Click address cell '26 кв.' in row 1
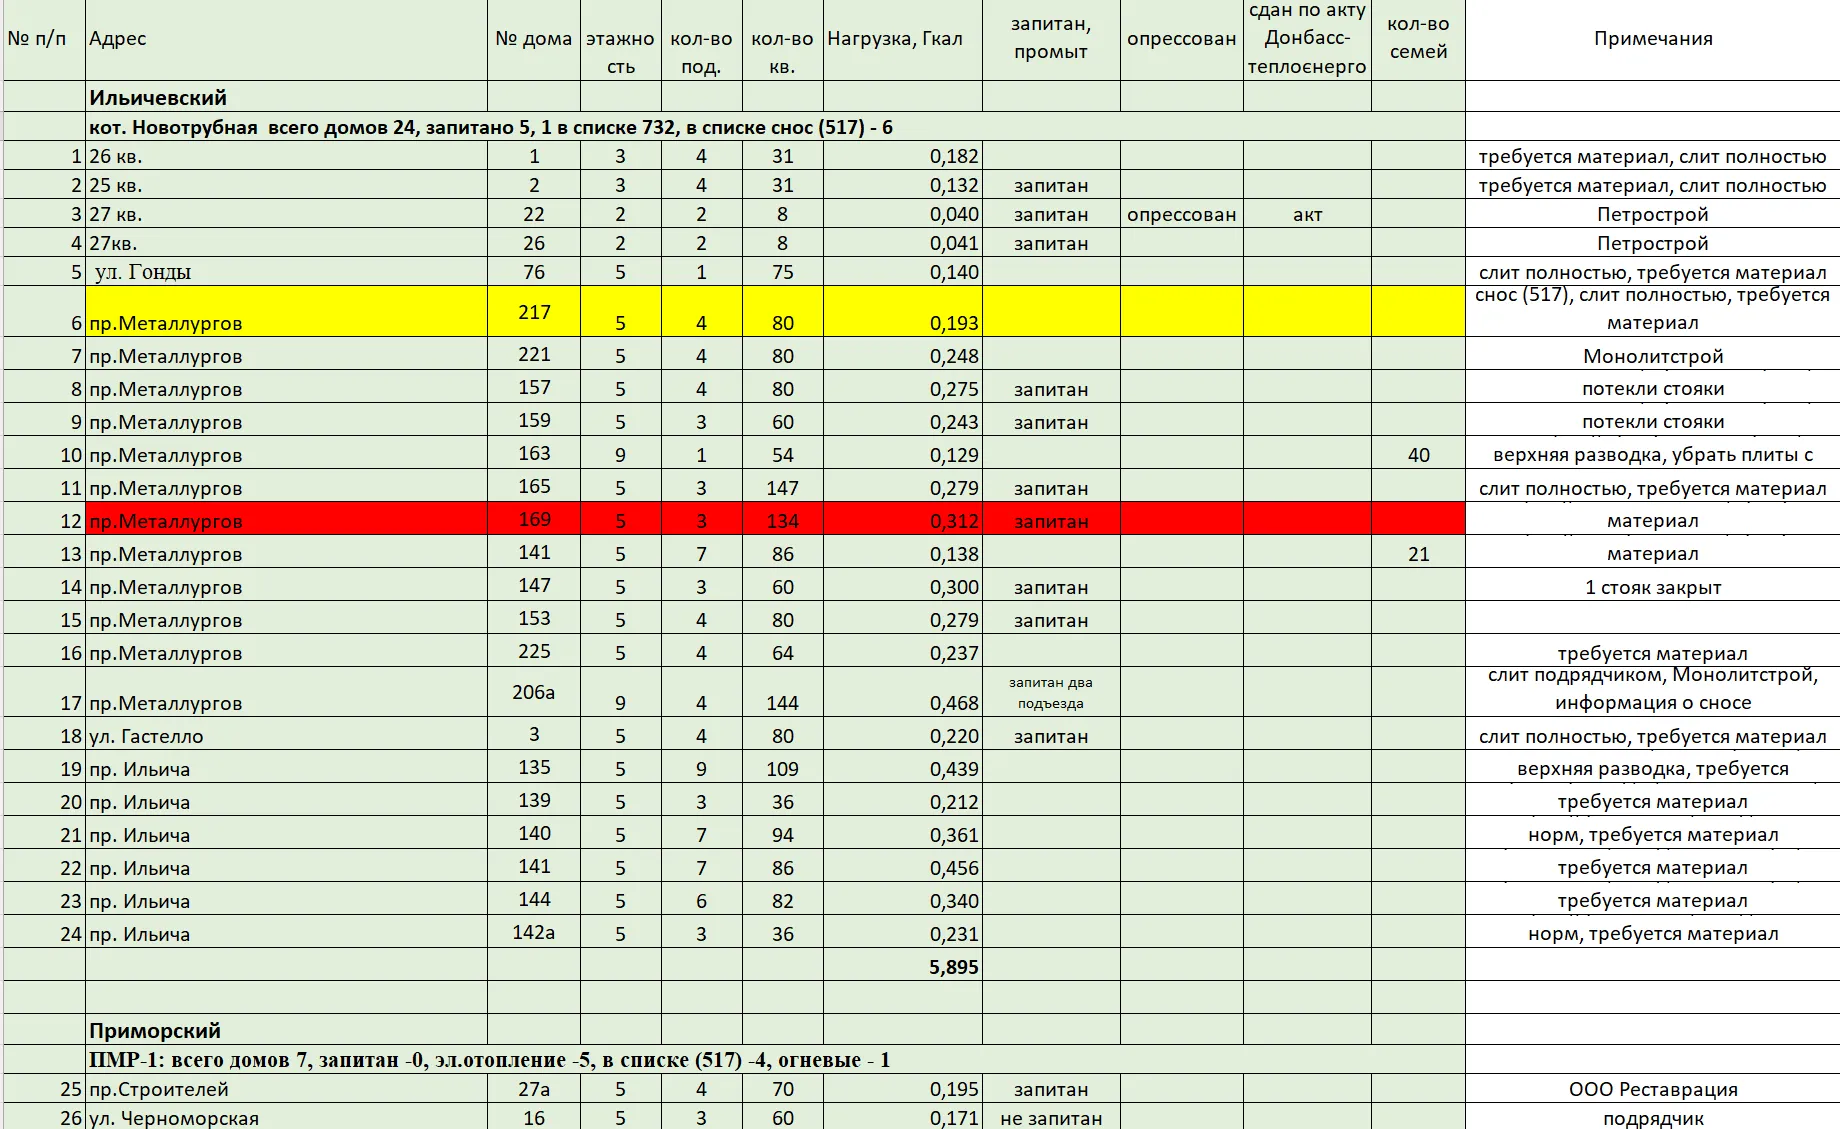The width and height of the screenshot is (1840, 1129). click(x=286, y=156)
